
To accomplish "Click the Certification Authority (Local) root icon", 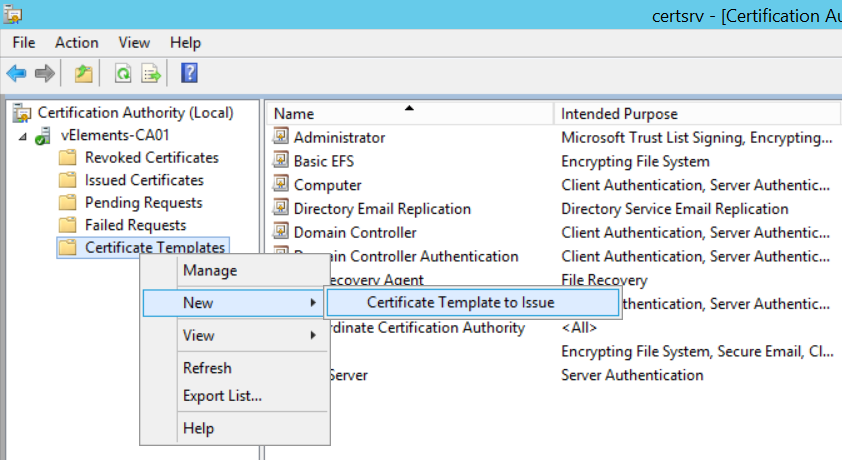I will (x=22, y=113).
